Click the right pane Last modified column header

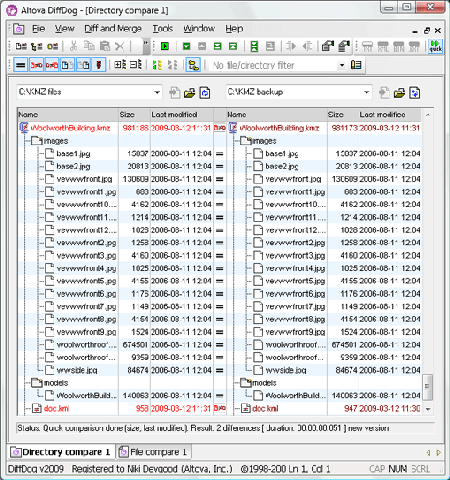[x=390, y=115]
